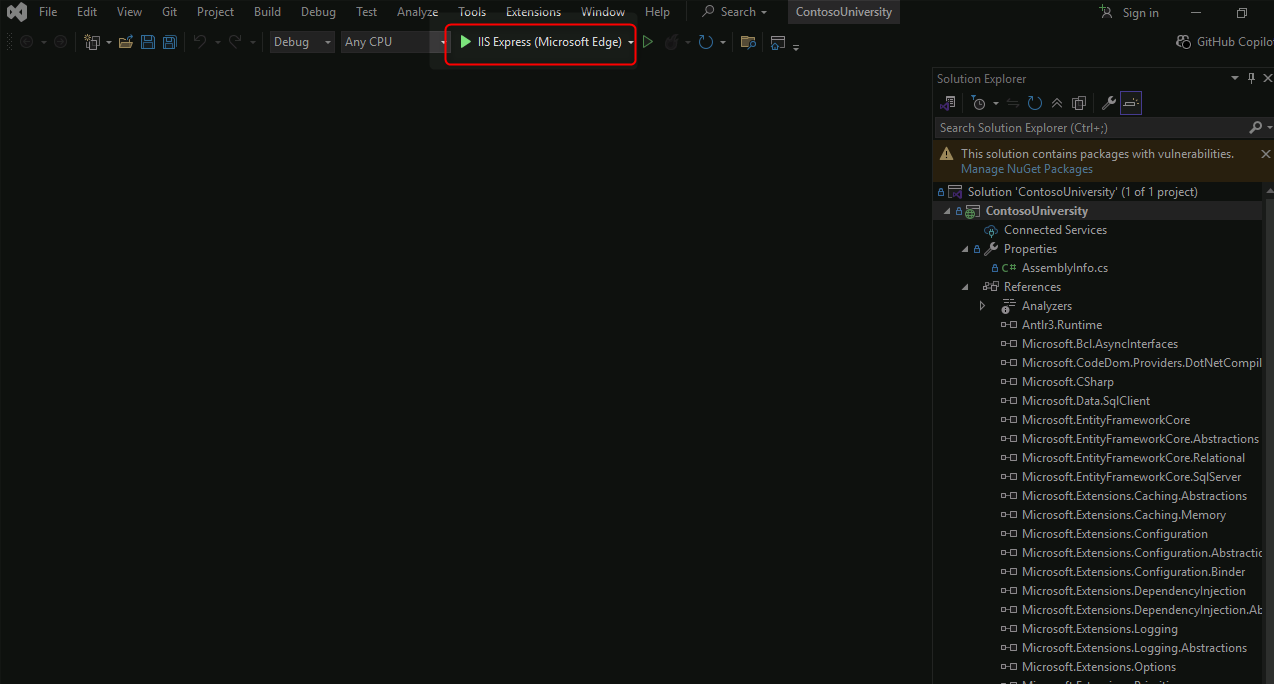Open Solution Explorer window options dropdown
This screenshot has height=684, width=1274.
(1234, 78)
